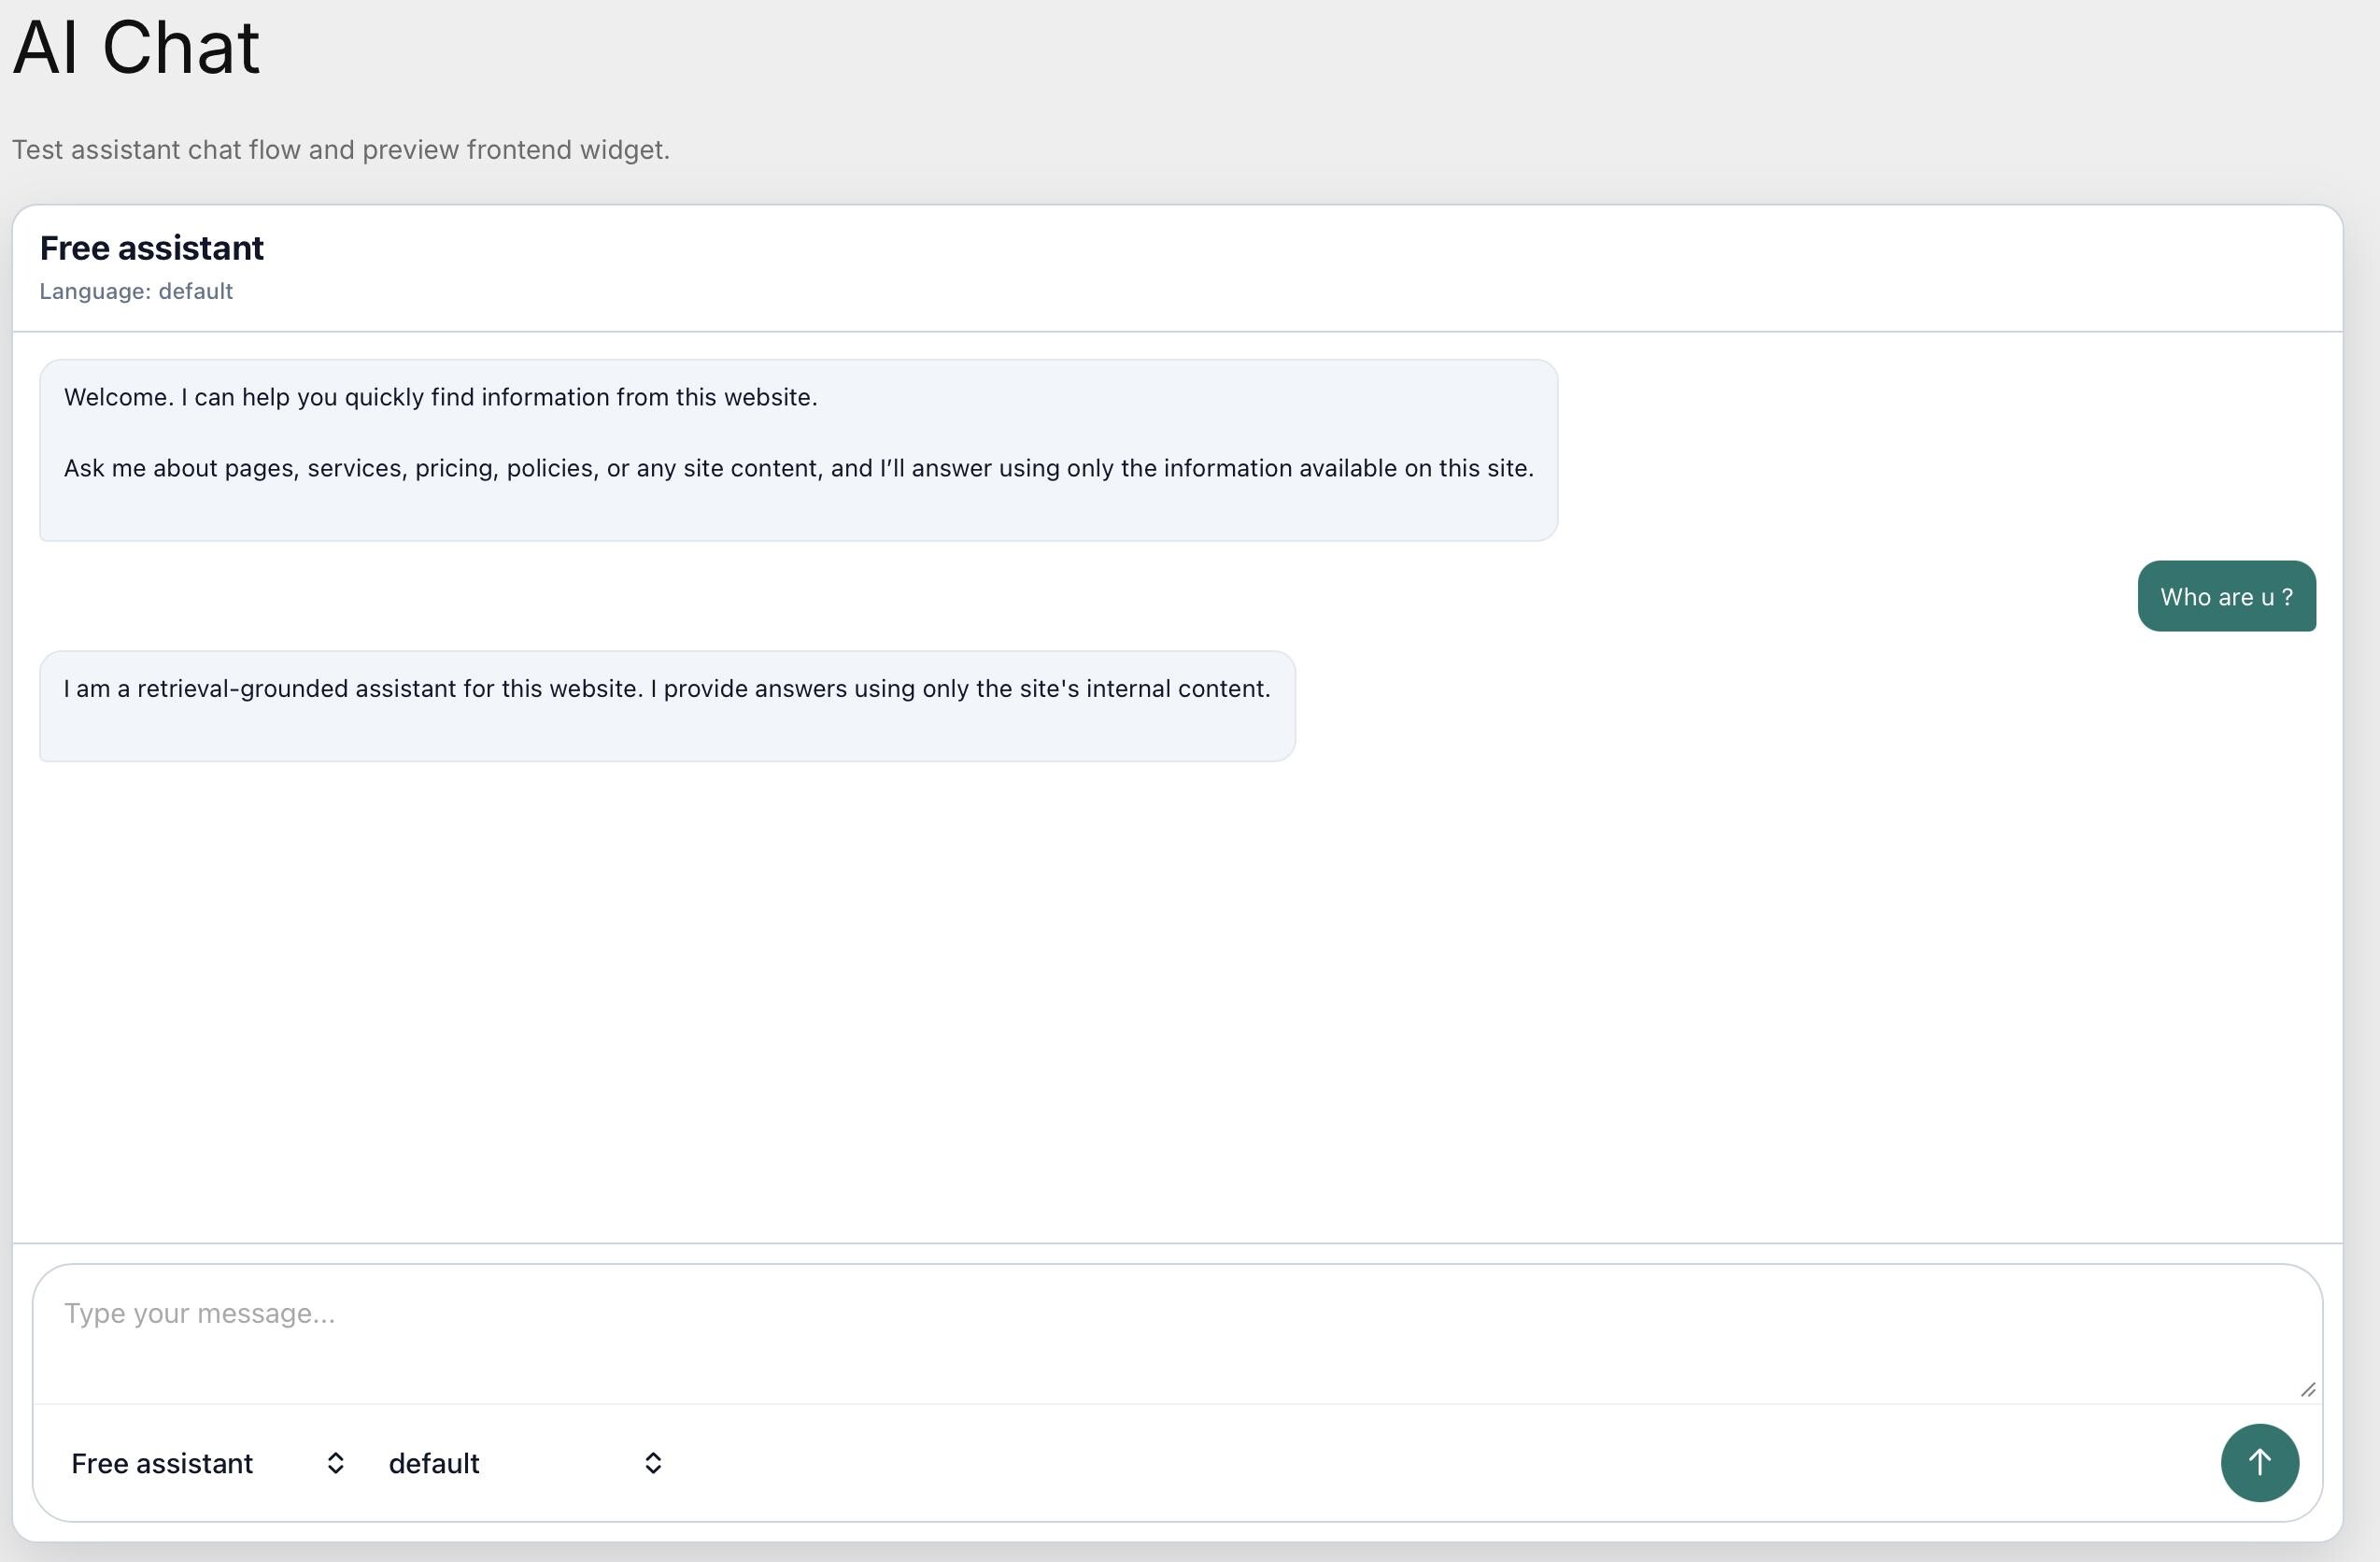Click the 'Welcome. I can help' message line
Screen dimensions: 2380x1562
point(441,397)
